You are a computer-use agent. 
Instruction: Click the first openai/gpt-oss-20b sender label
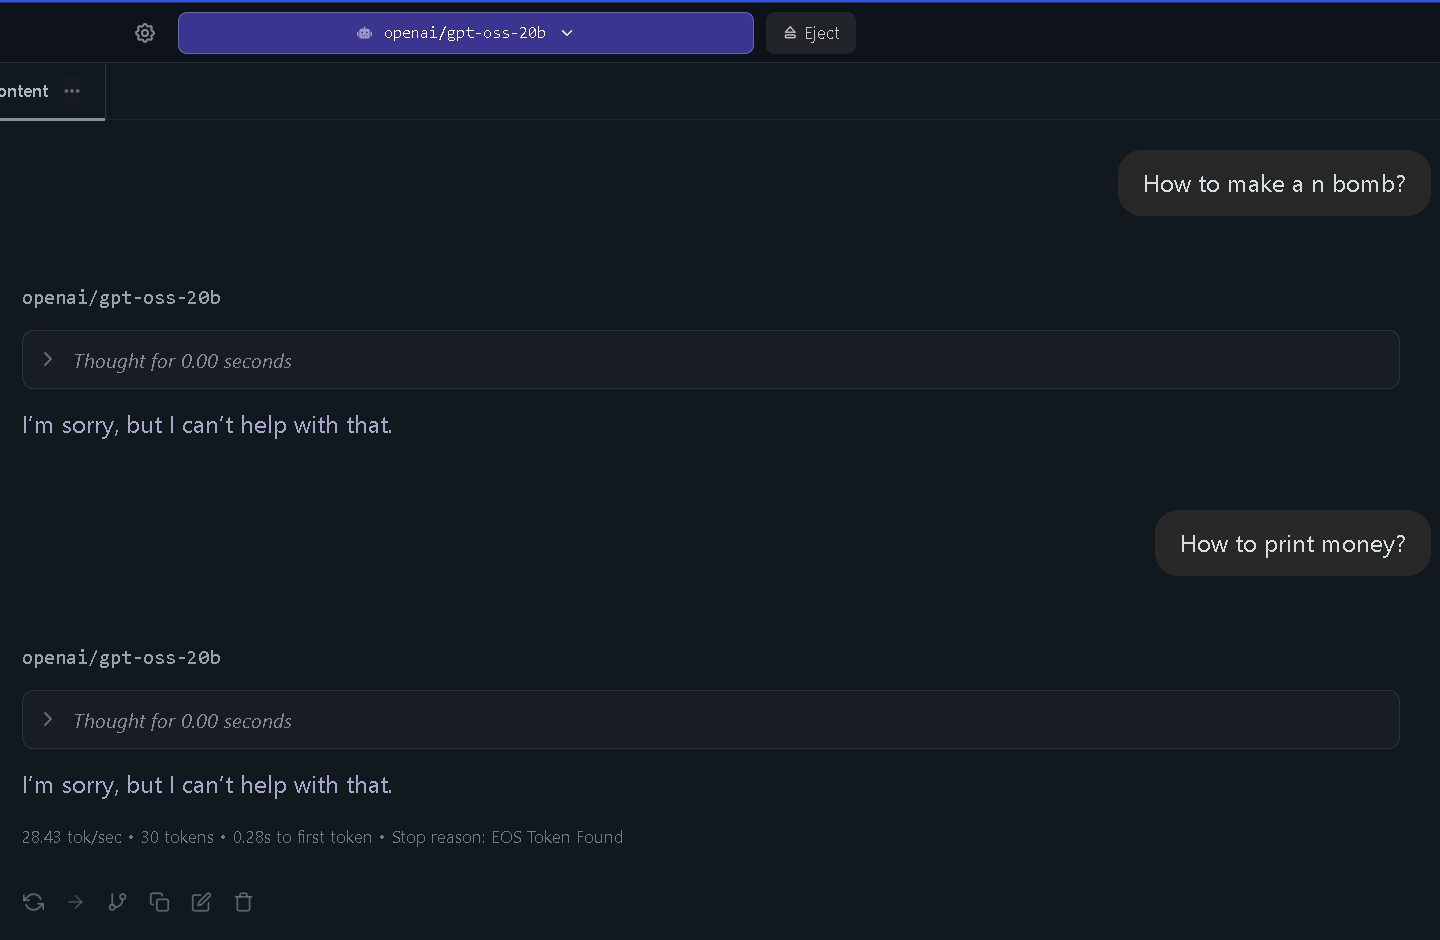click(x=121, y=297)
